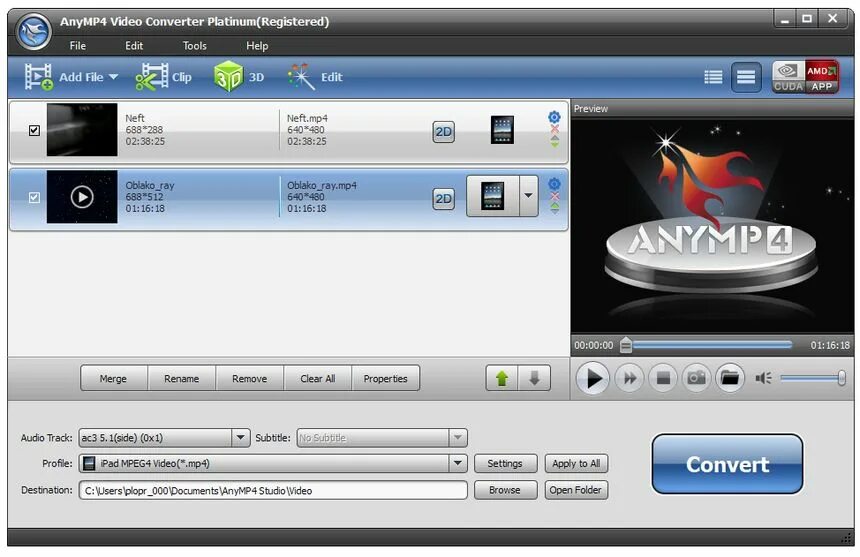Click the iPad profile icon for Neft

tap(502, 130)
